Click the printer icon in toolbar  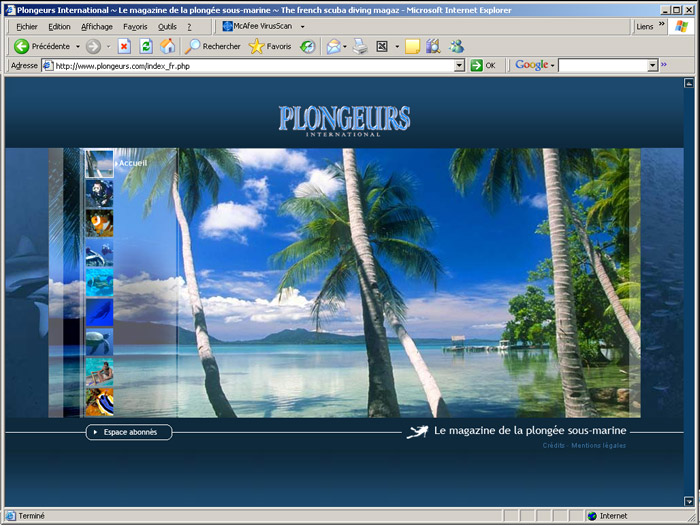click(360, 46)
